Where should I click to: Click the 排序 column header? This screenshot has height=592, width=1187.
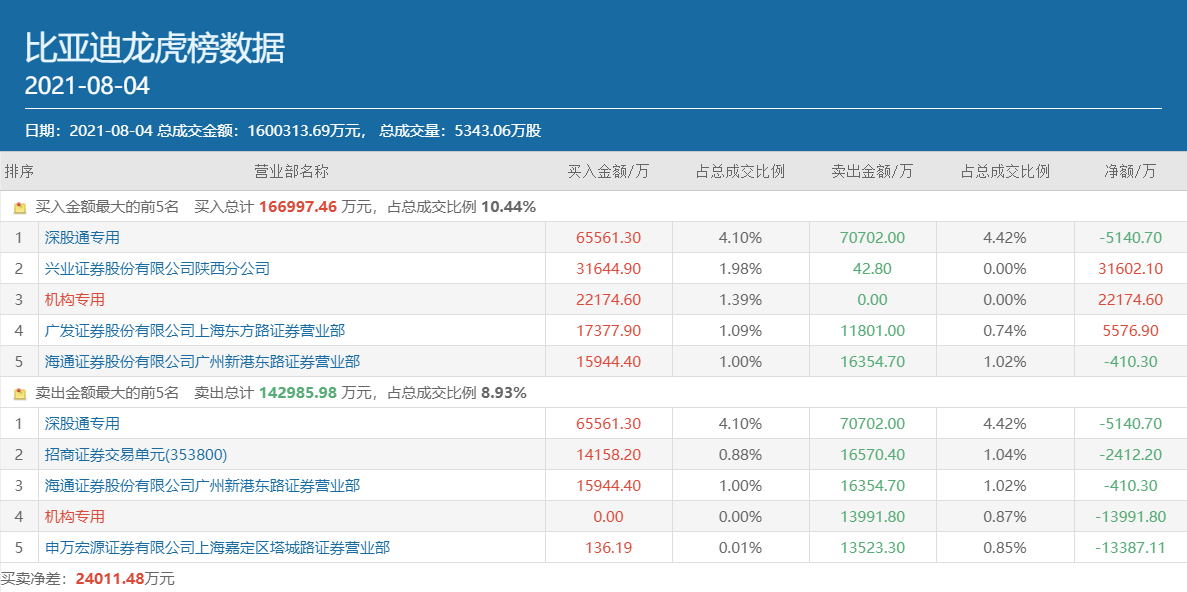coord(19,172)
